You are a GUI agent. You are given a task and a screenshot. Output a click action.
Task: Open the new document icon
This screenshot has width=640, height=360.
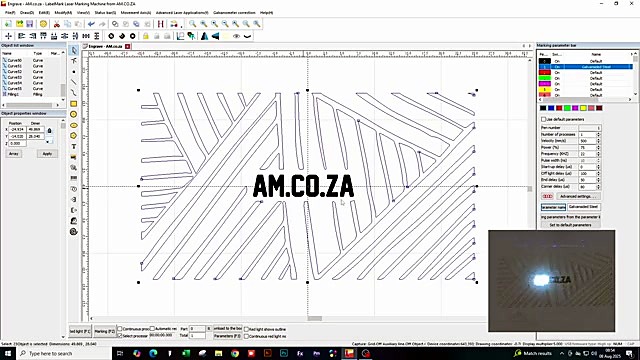pyautogui.click(x=8, y=24)
